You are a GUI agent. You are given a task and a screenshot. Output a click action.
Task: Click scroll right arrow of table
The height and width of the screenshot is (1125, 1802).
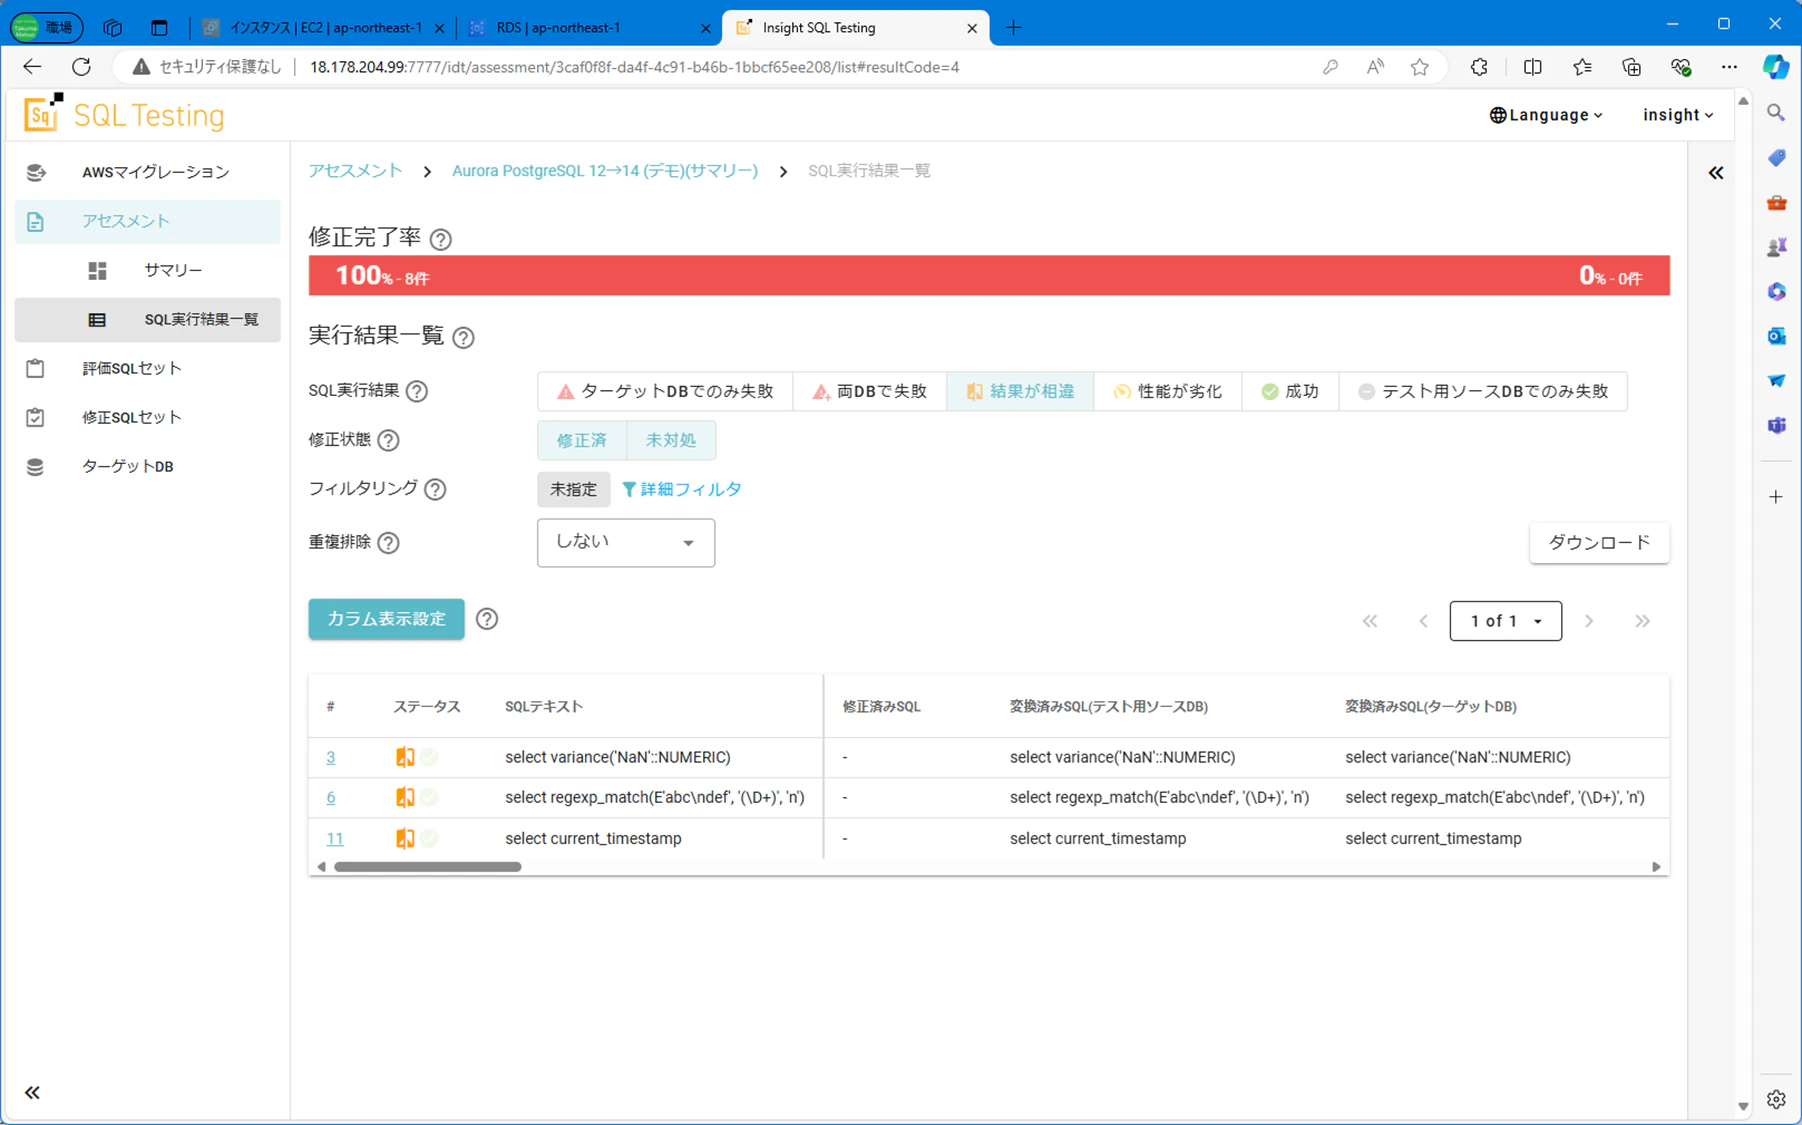point(1656,867)
